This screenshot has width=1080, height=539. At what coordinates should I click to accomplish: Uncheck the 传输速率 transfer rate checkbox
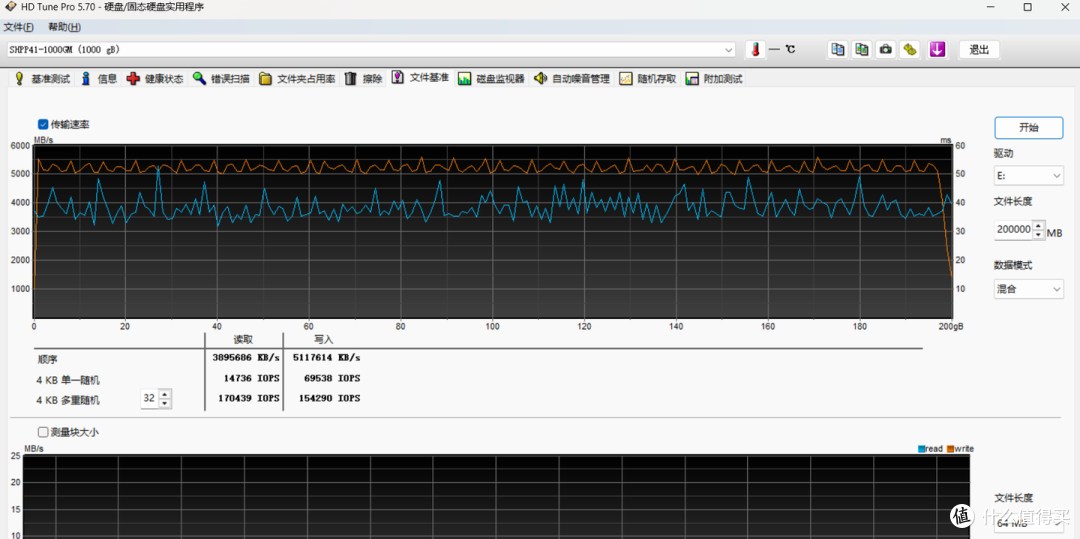43,125
